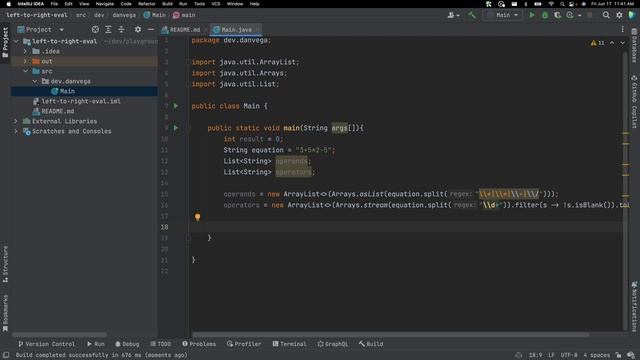The width and height of the screenshot is (640, 360).
Task: Hide the Project tool window with the minus icon
Action: click(x=151, y=29)
